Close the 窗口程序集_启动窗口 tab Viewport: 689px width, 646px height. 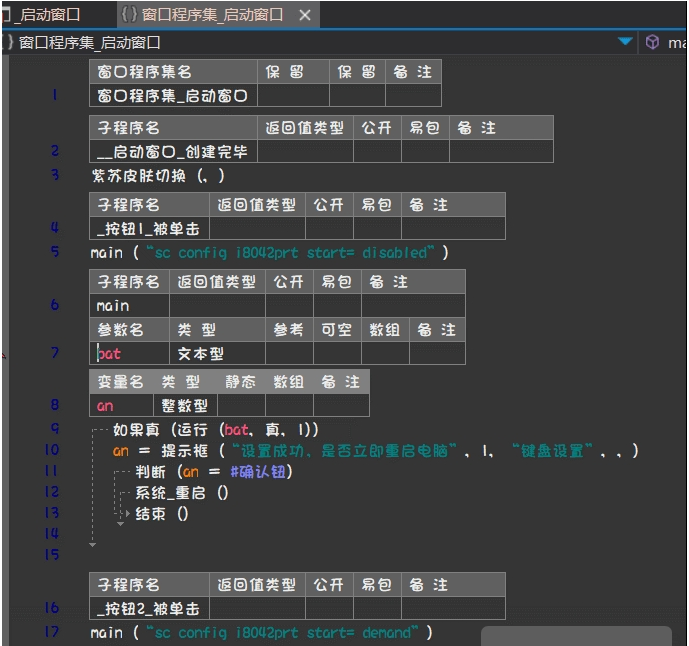coord(305,15)
